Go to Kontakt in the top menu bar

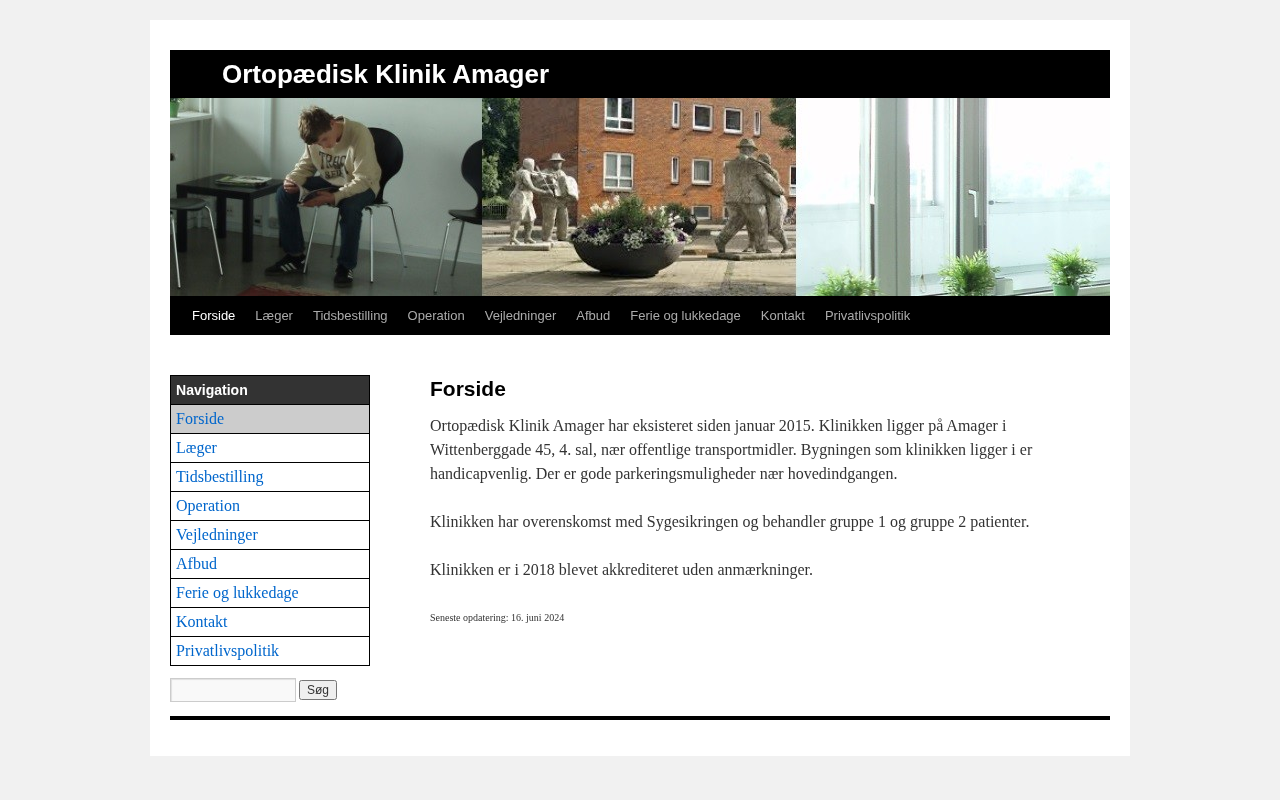pos(783,316)
